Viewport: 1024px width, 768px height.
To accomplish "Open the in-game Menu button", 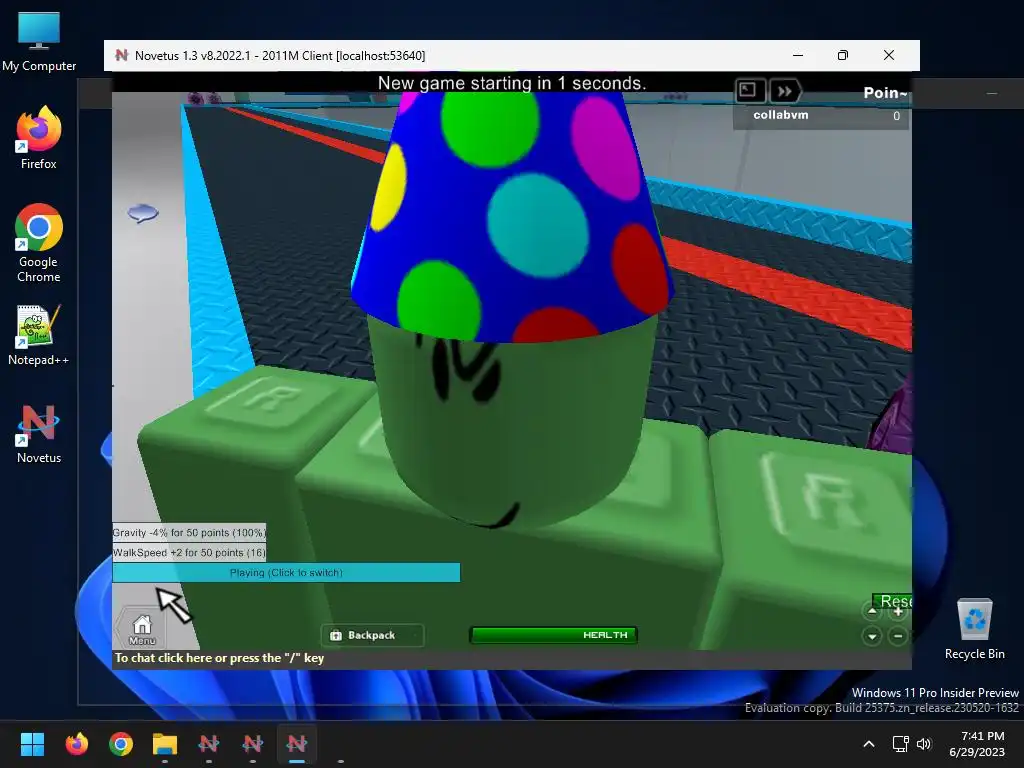I will [x=142, y=630].
